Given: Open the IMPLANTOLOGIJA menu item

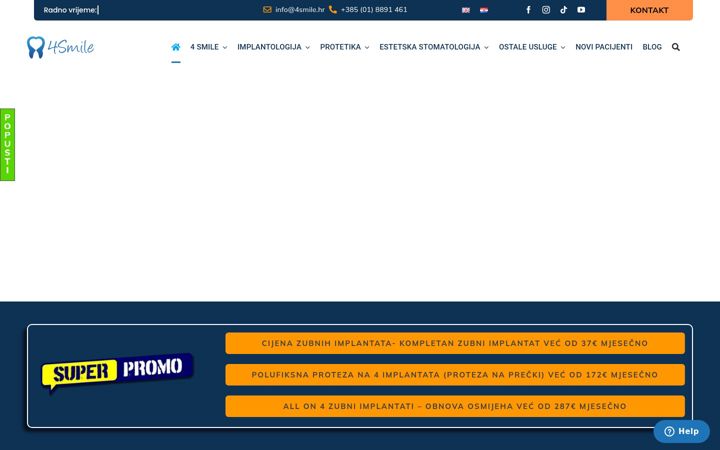Looking at the screenshot, I should tap(269, 47).
